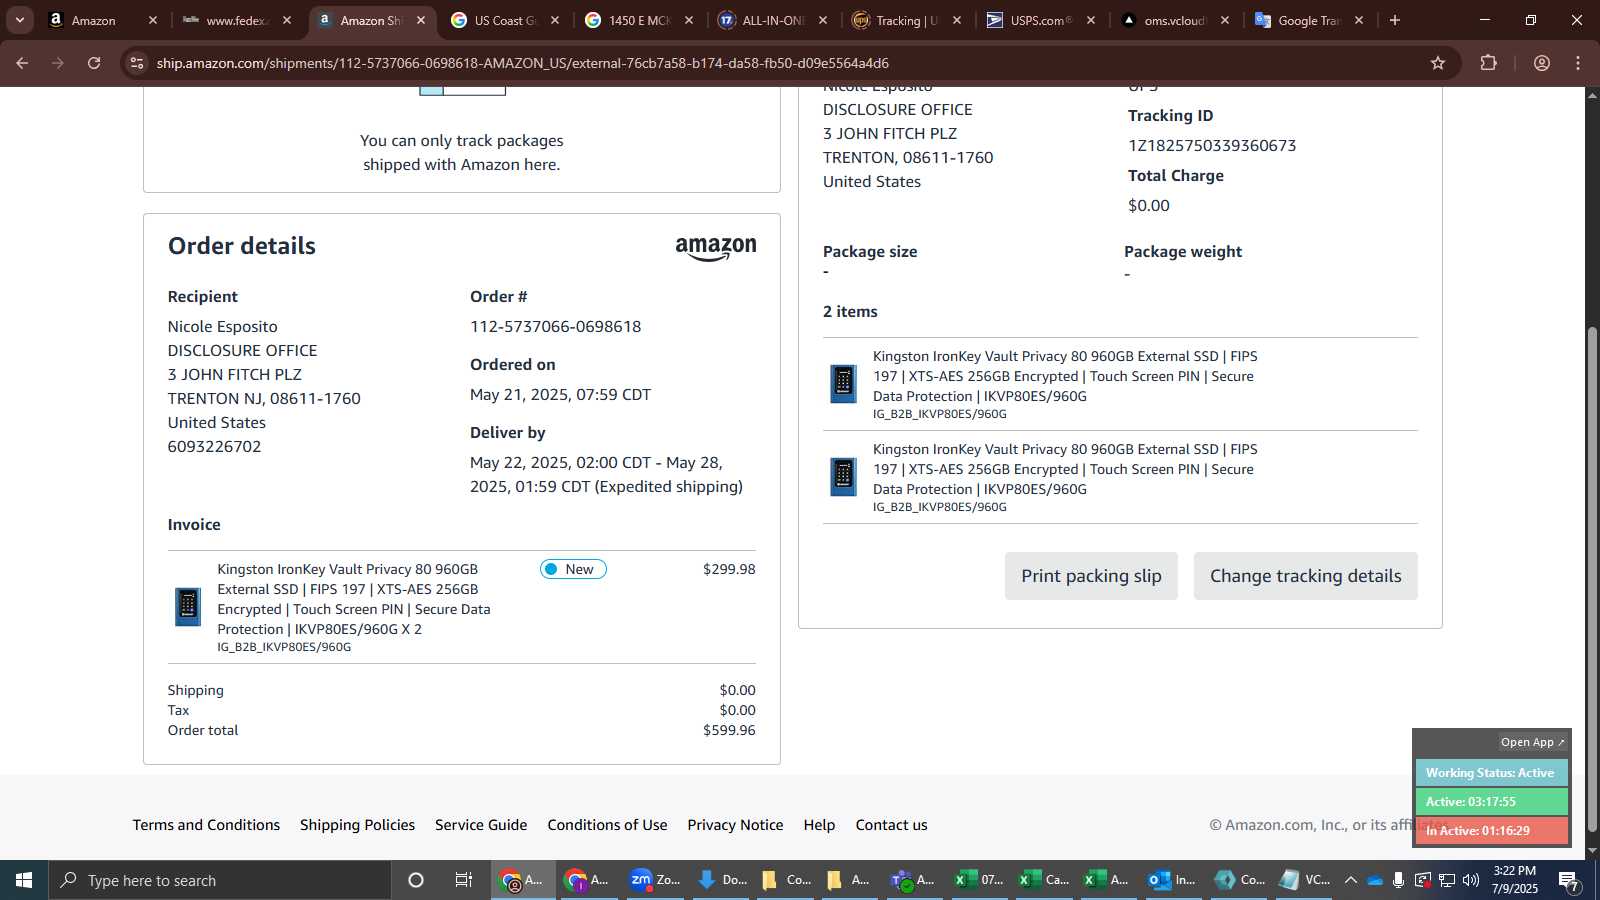Click the New condition badge
1600x900 pixels.
click(x=573, y=569)
